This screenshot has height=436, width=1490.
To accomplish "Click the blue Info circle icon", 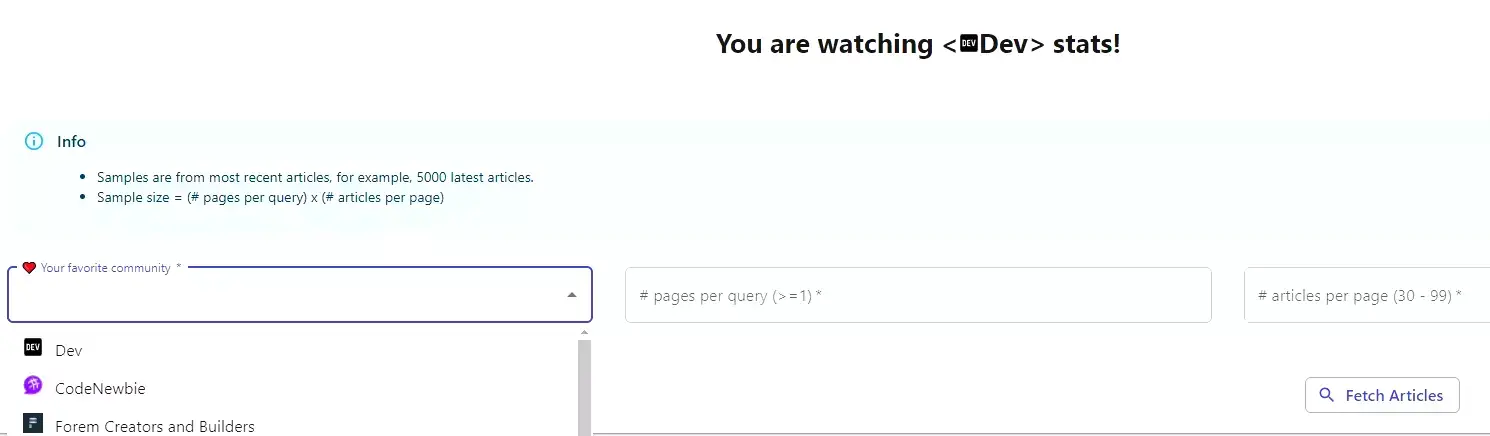I will coord(34,141).
